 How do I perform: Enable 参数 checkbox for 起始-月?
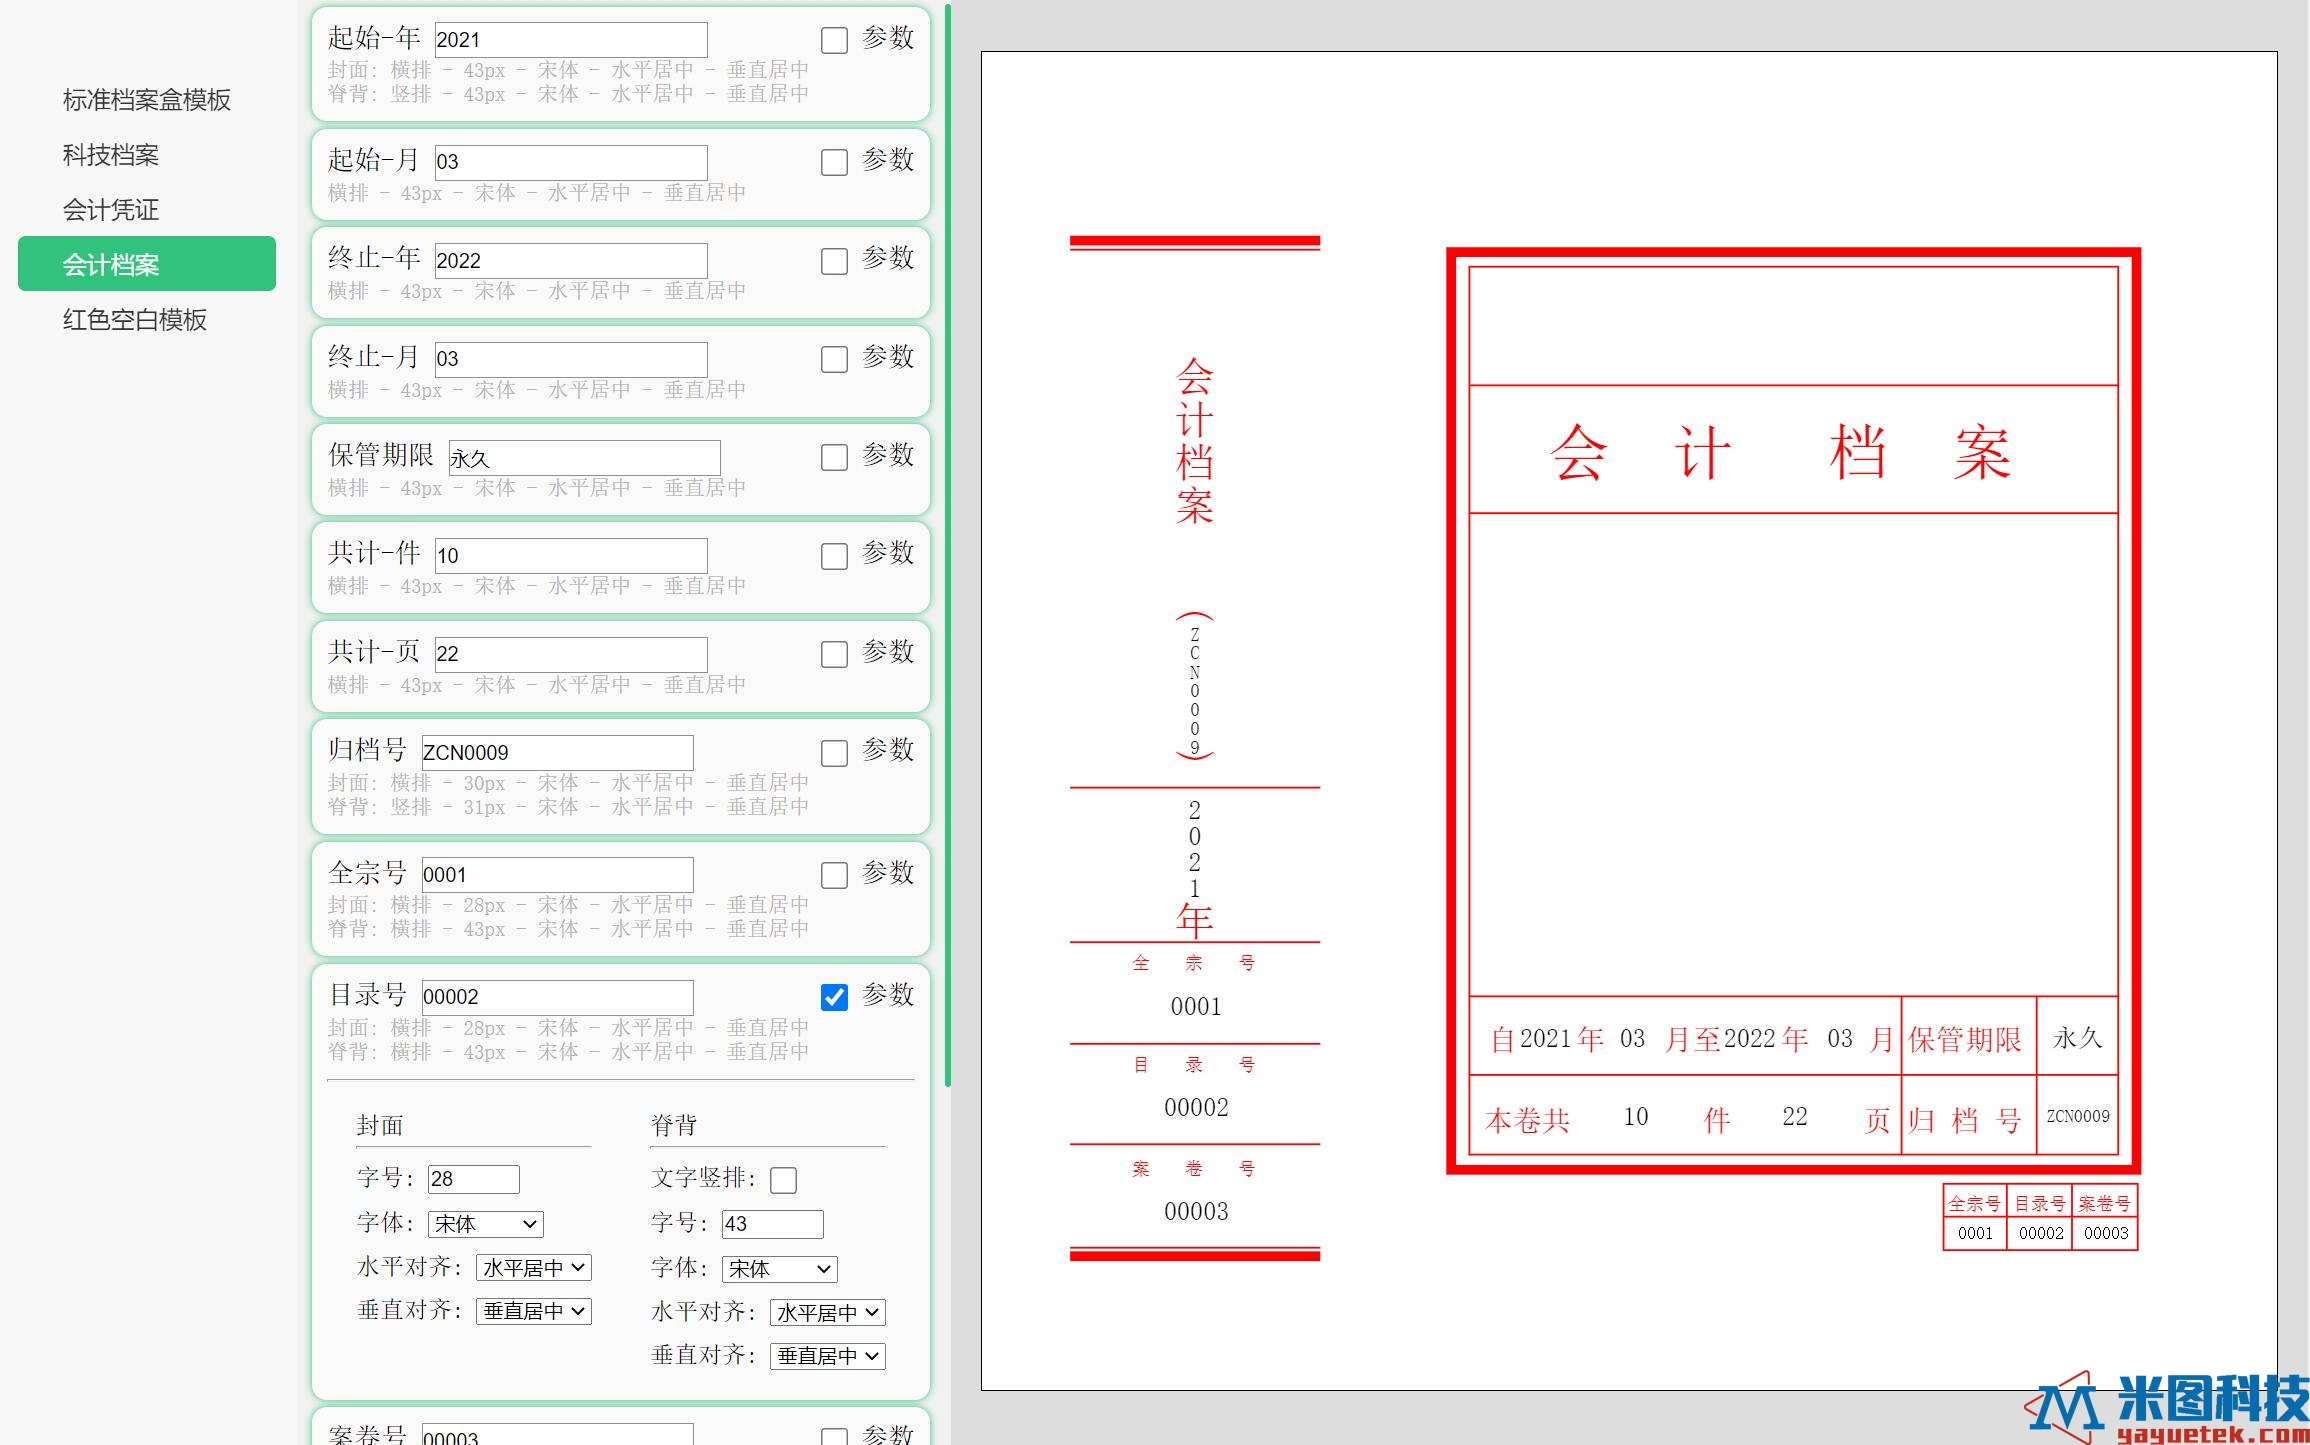point(834,162)
